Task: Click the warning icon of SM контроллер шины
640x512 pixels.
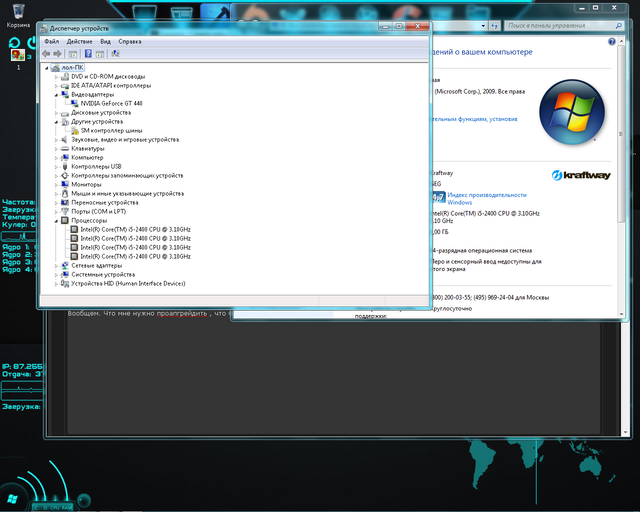Action: pos(75,131)
